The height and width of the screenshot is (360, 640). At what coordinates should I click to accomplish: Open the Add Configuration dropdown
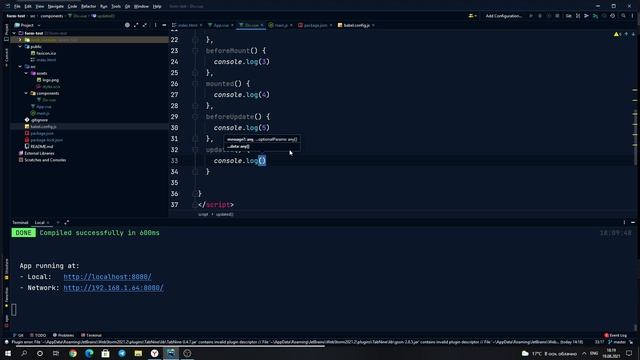tap(504, 16)
